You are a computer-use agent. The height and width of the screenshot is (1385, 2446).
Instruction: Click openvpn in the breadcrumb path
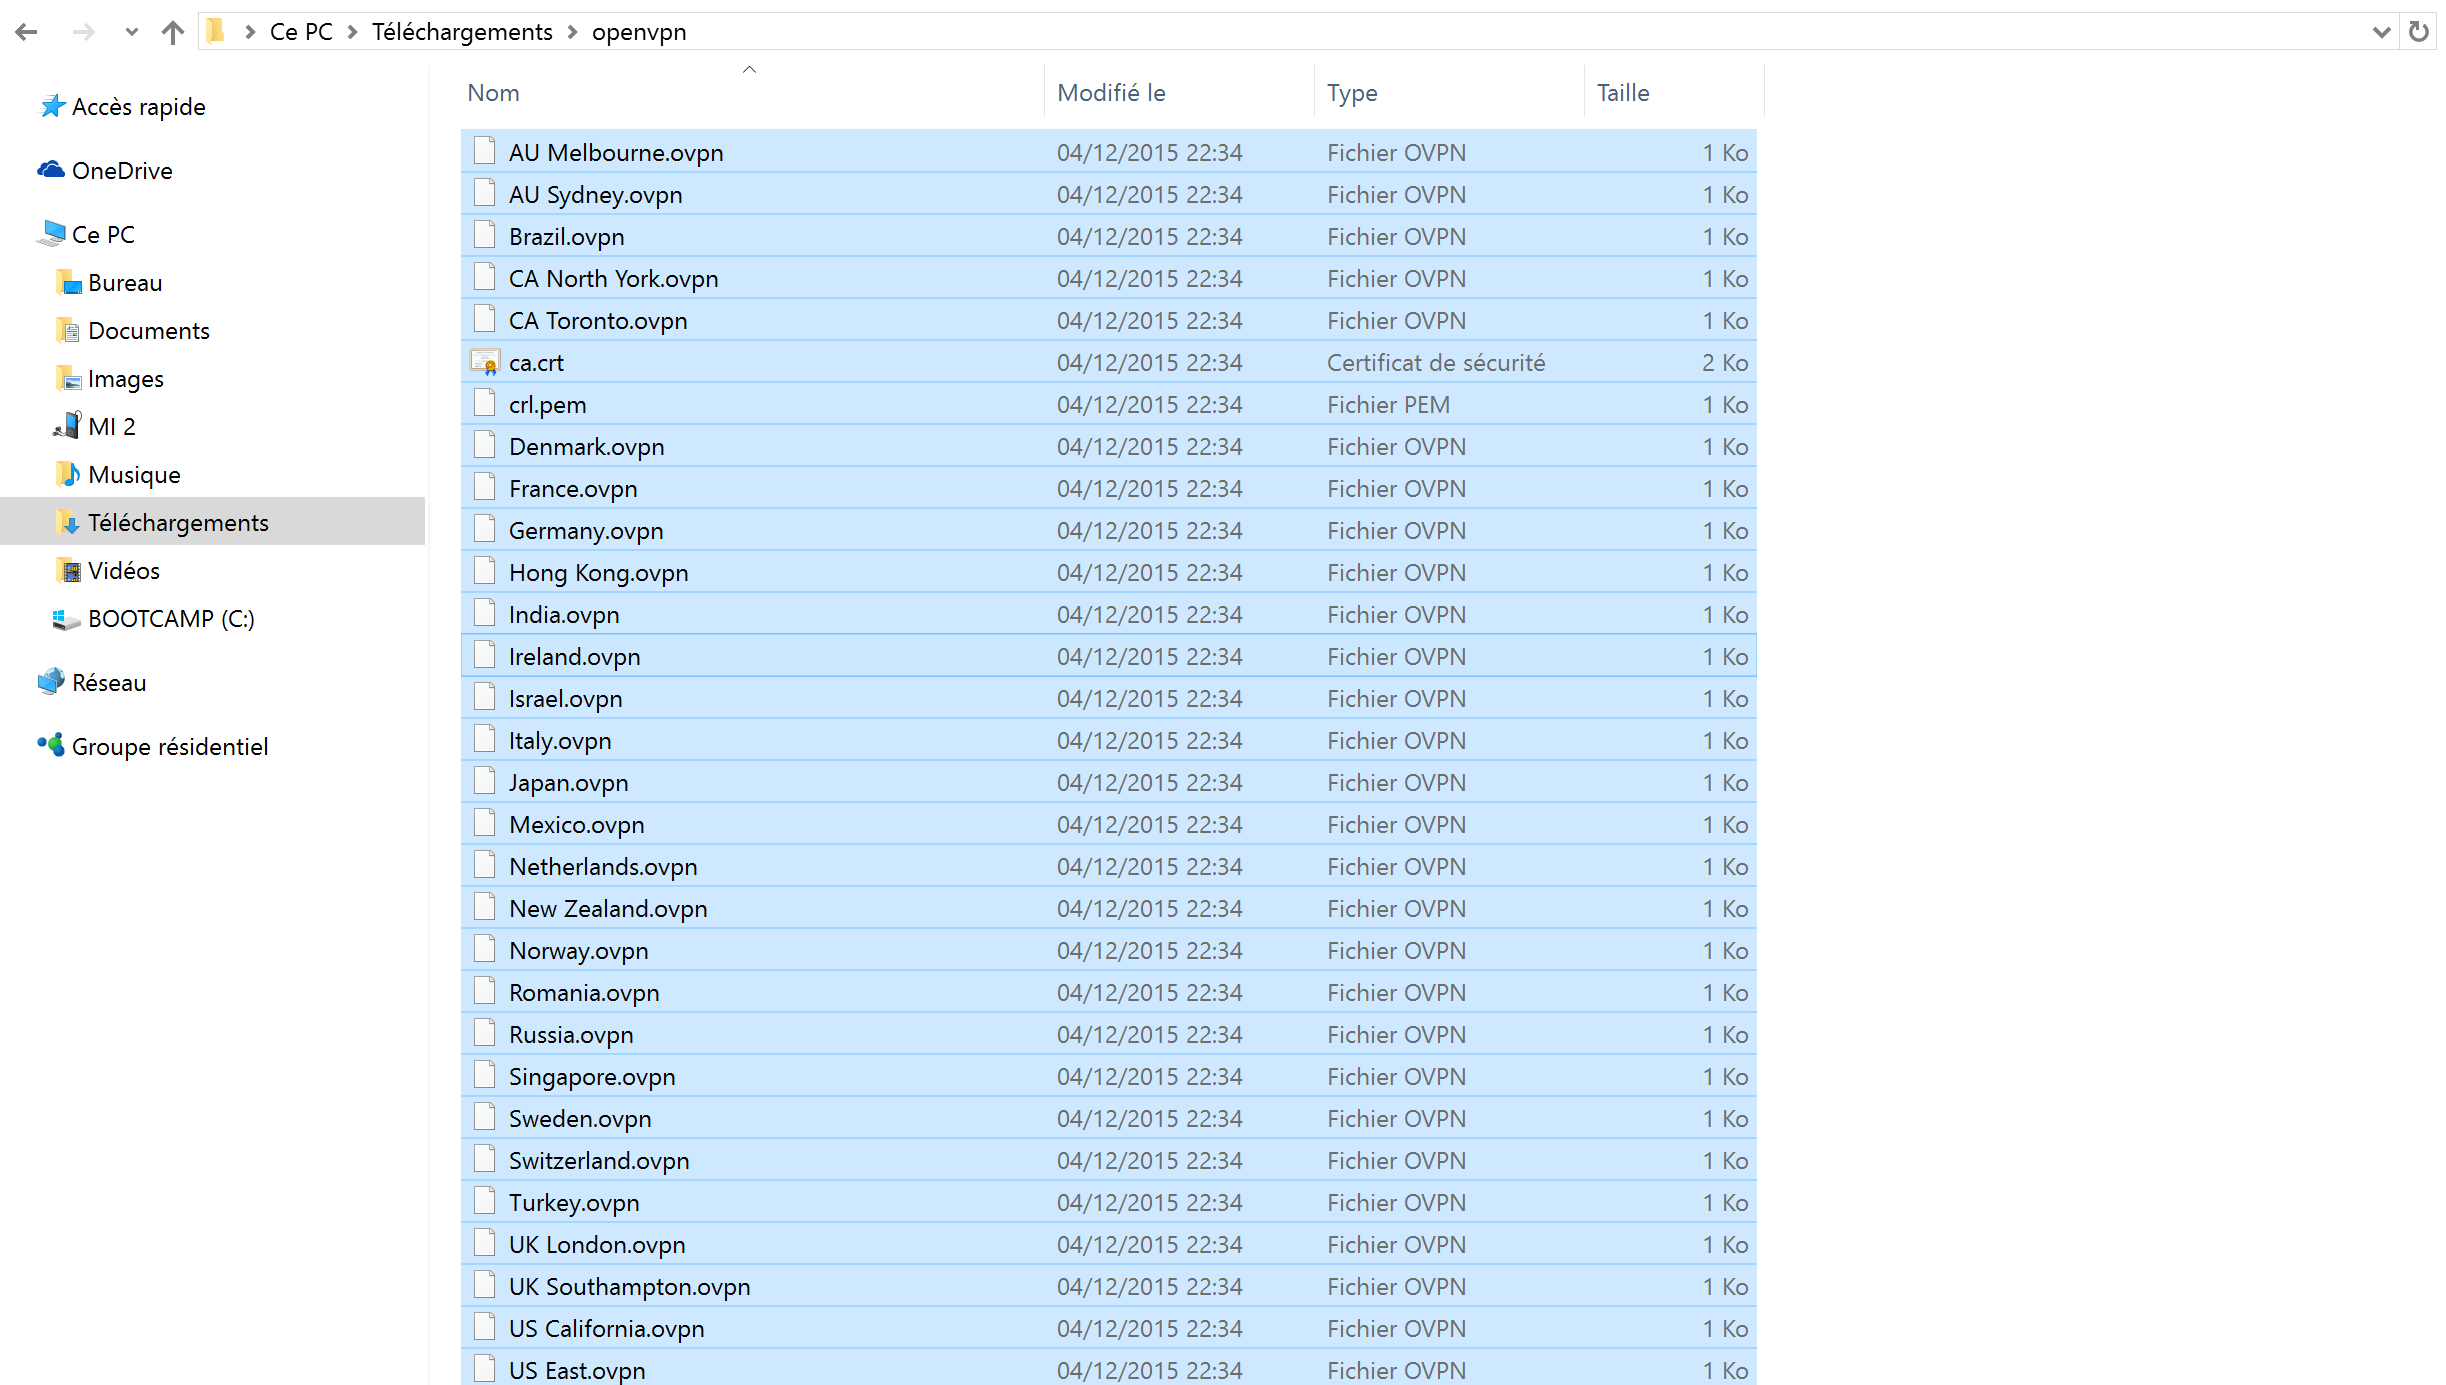[639, 32]
